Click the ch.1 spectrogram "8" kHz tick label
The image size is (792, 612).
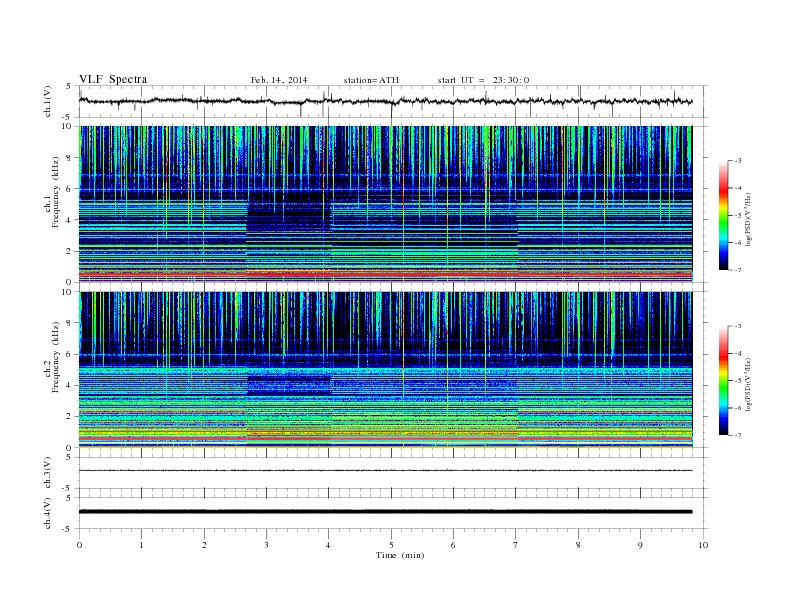click(70, 158)
